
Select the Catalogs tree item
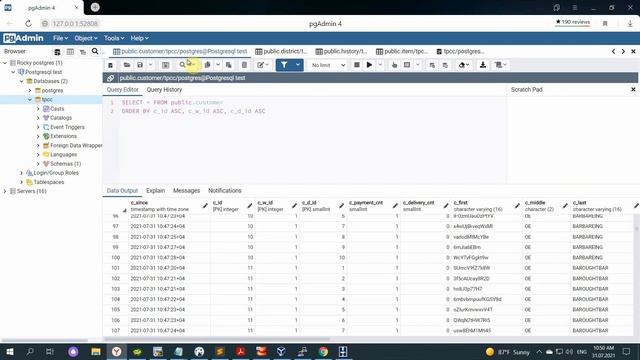click(x=61, y=118)
